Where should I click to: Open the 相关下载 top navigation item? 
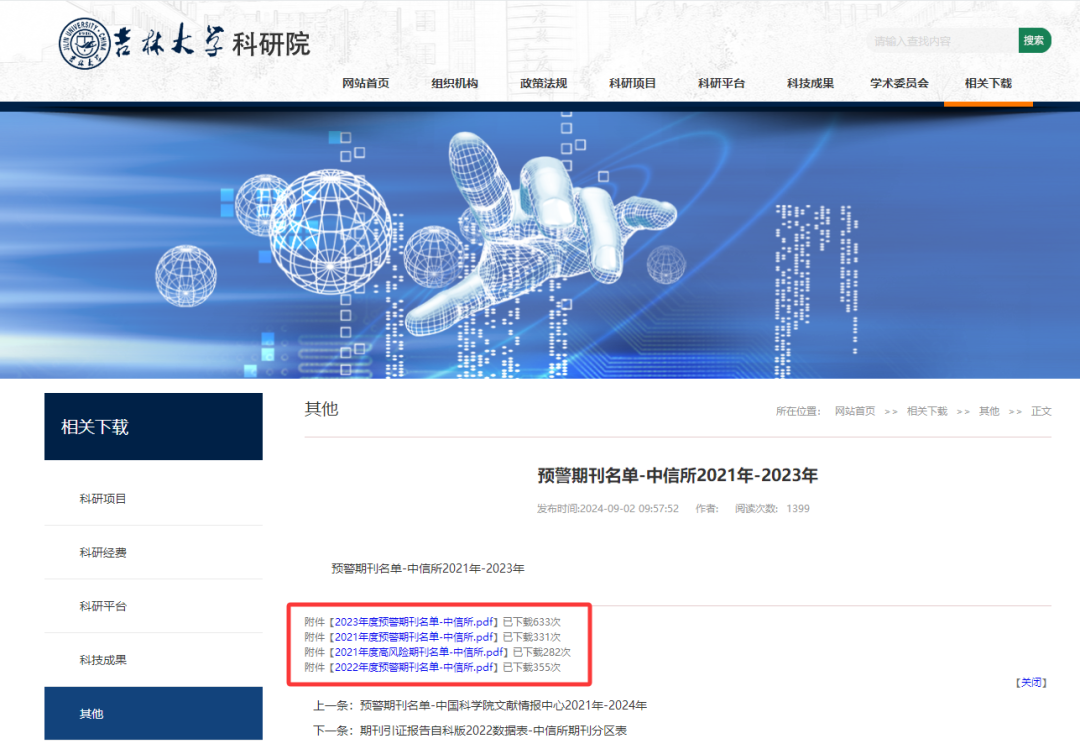988,83
